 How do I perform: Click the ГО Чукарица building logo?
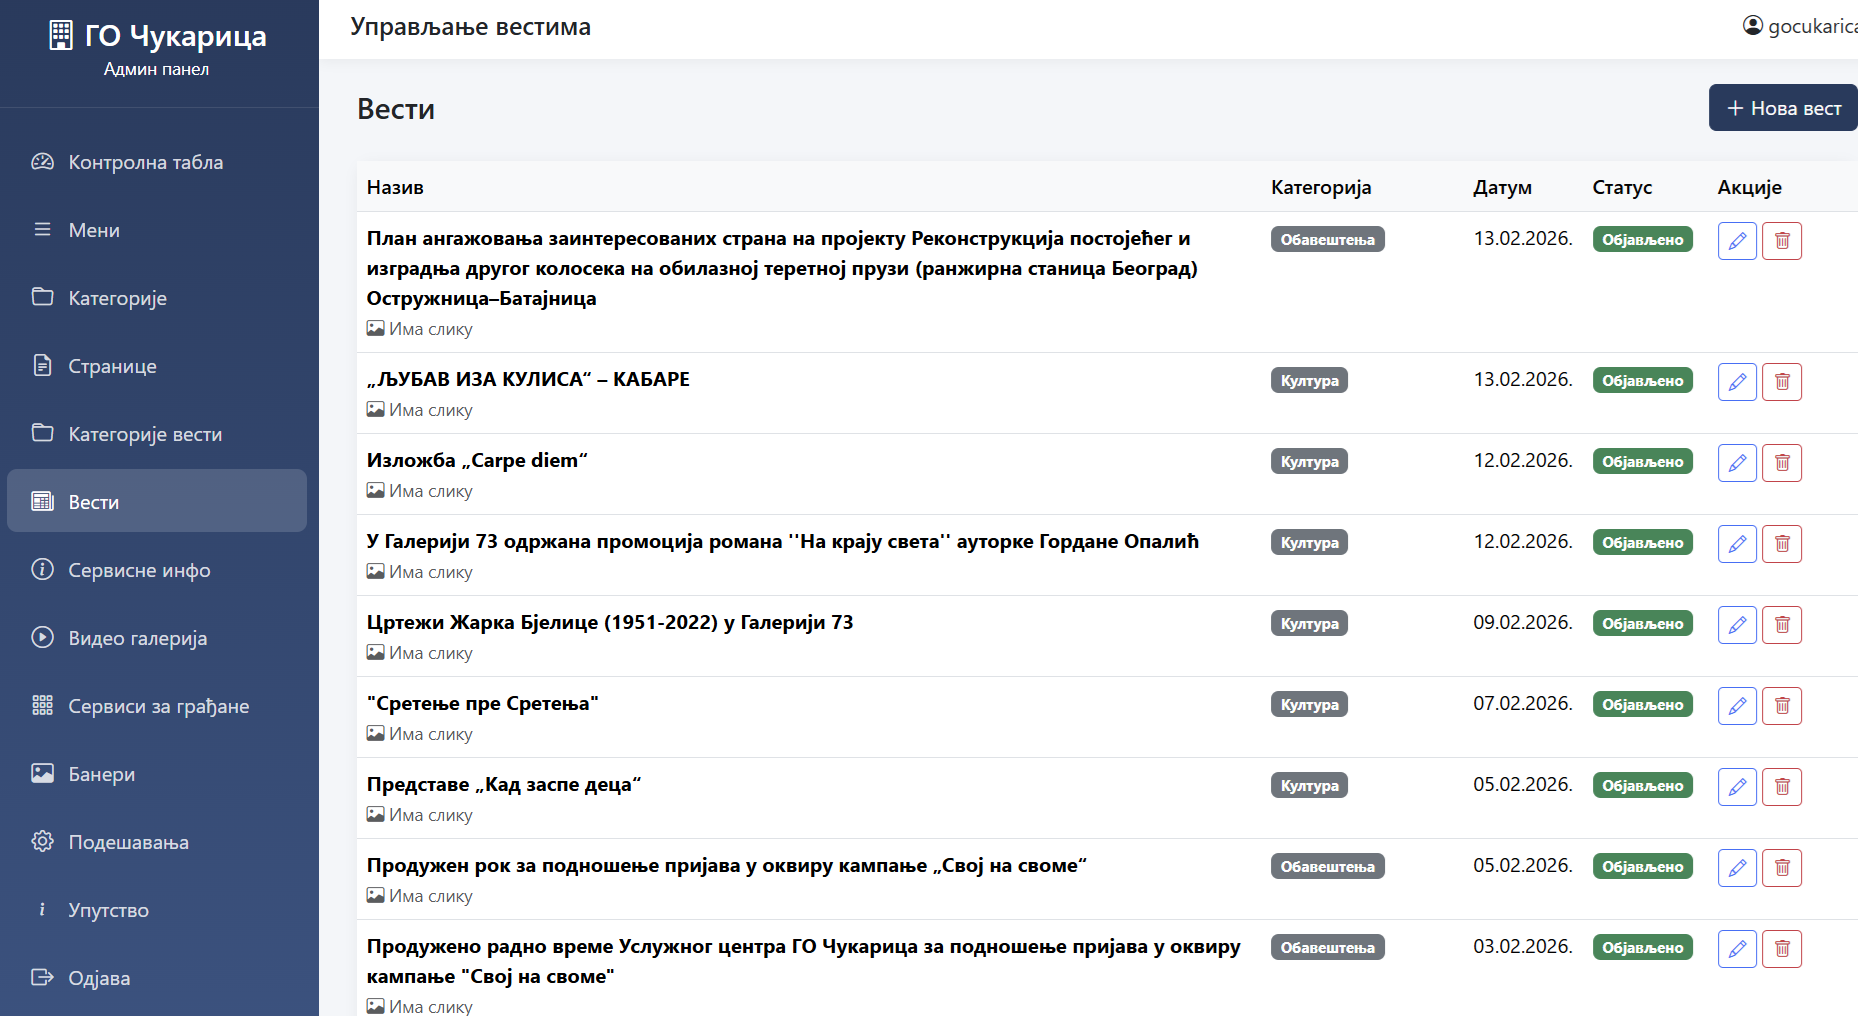(61, 36)
